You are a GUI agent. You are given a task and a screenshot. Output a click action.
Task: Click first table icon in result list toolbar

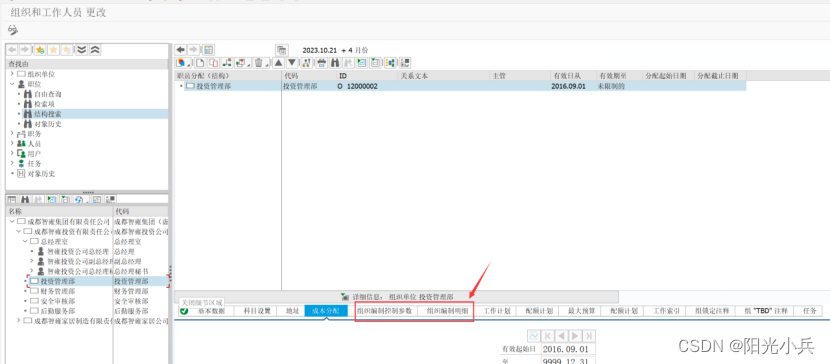[12, 199]
